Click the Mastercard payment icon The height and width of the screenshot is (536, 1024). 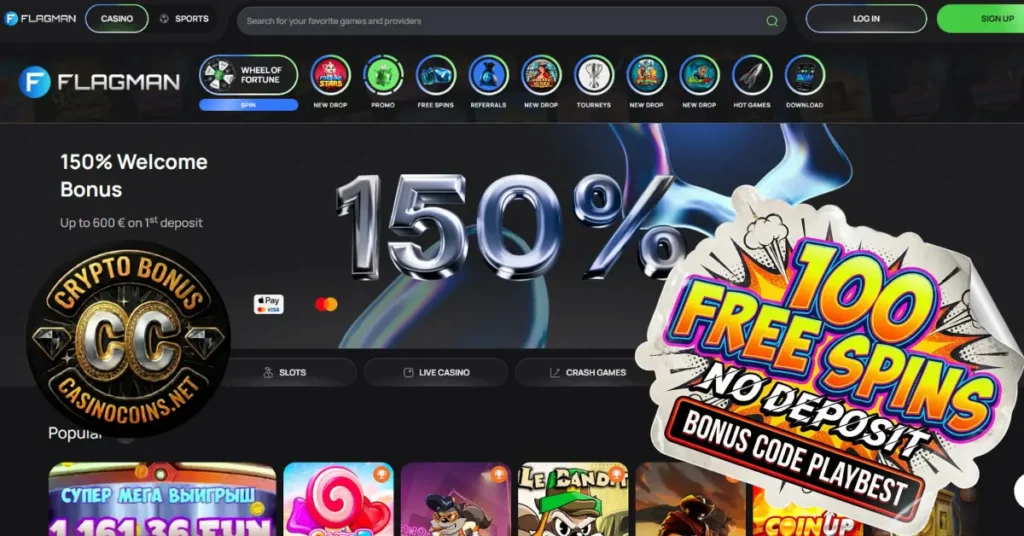click(326, 304)
